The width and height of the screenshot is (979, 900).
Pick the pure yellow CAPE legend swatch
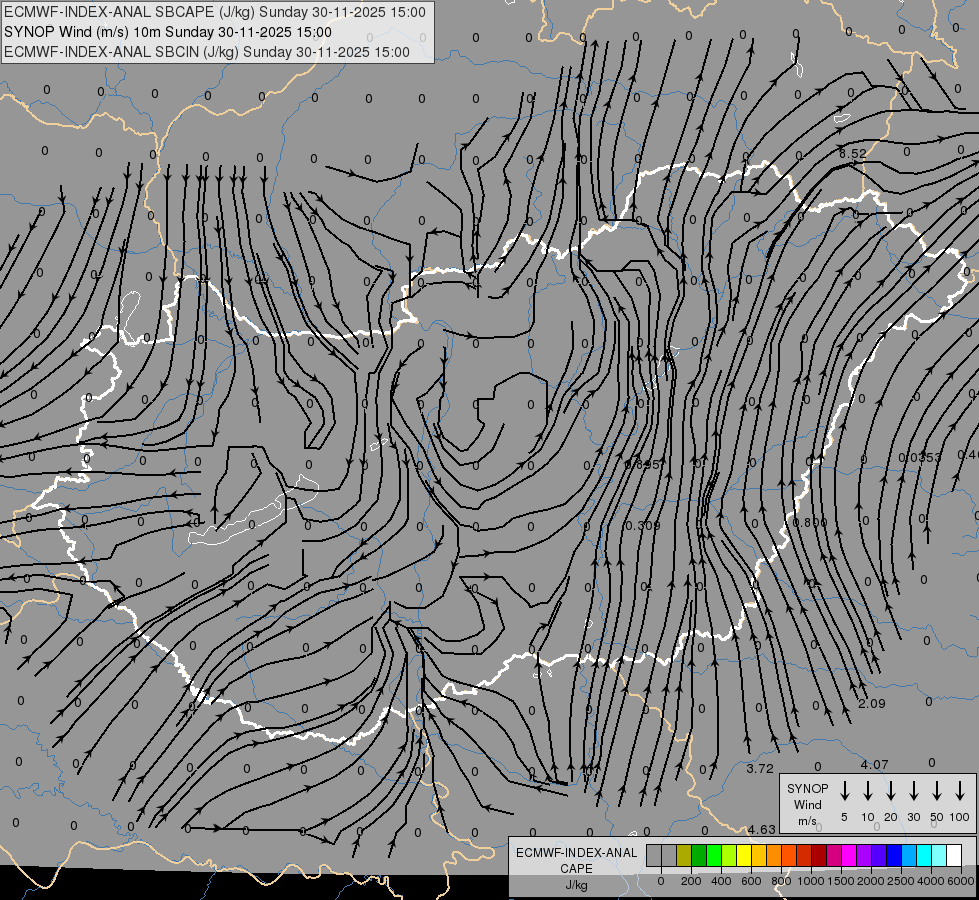pyautogui.click(x=744, y=855)
